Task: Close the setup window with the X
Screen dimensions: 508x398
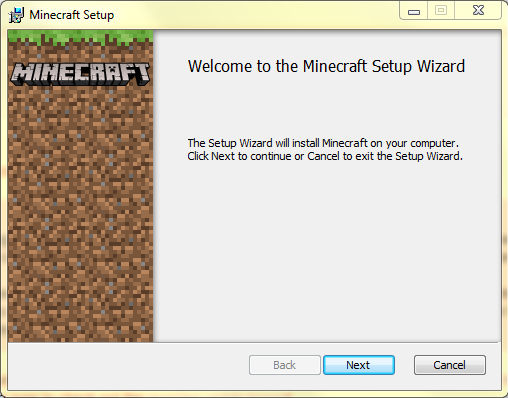Action: click(x=478, y=11)
